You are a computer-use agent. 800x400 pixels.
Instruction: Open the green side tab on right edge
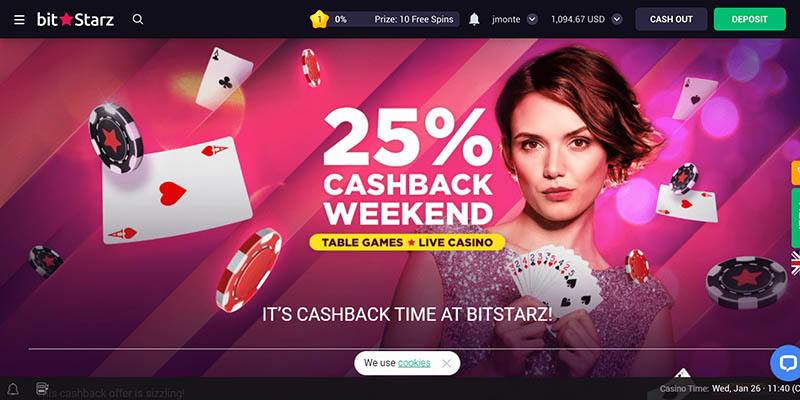(x=795, y=217)
